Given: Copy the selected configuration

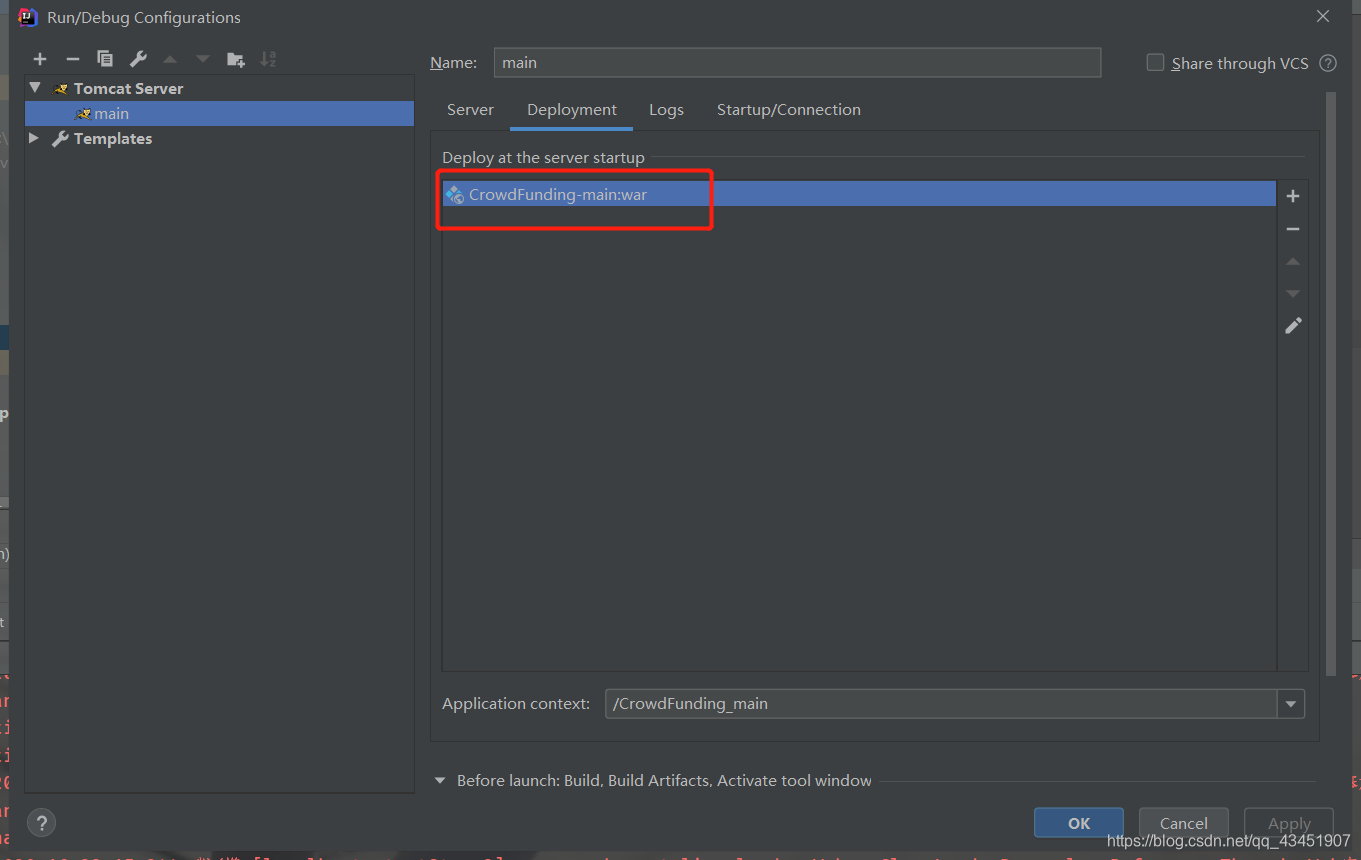Looking at the screenshot, I should (105, 59).
